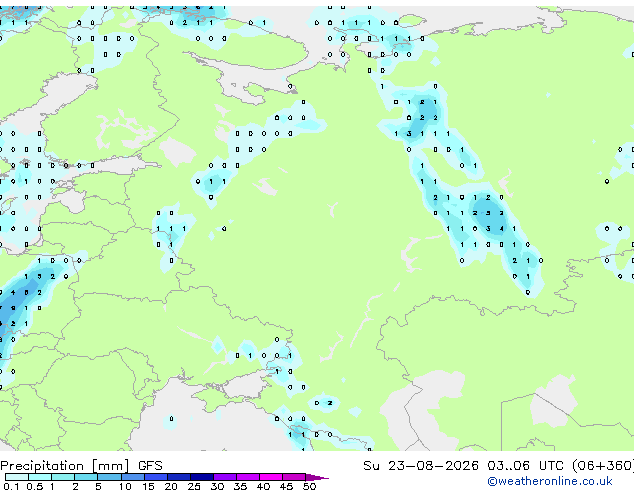
Task: Click the legend label '40'
Action: [263, 486]
